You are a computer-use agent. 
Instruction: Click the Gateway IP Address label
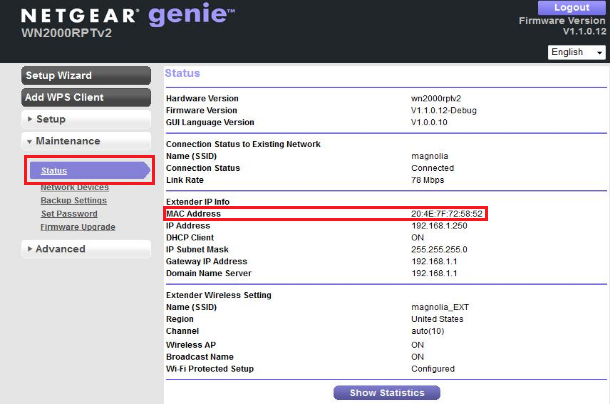[207, 262]
